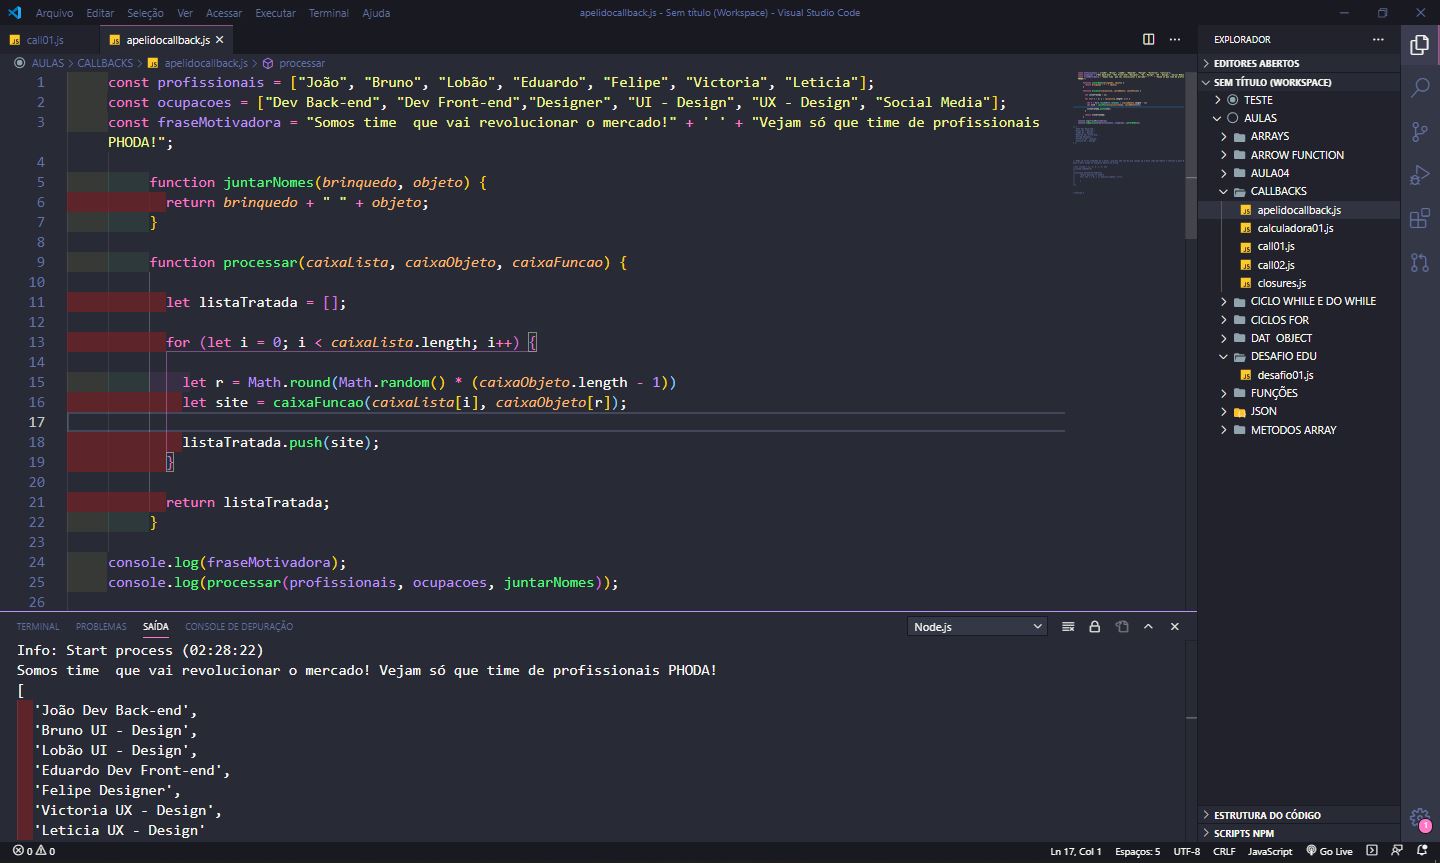Viewport: 1440px width, 863px height.
Task: Open the Run and Debug panel
Action: point(1420,174)
